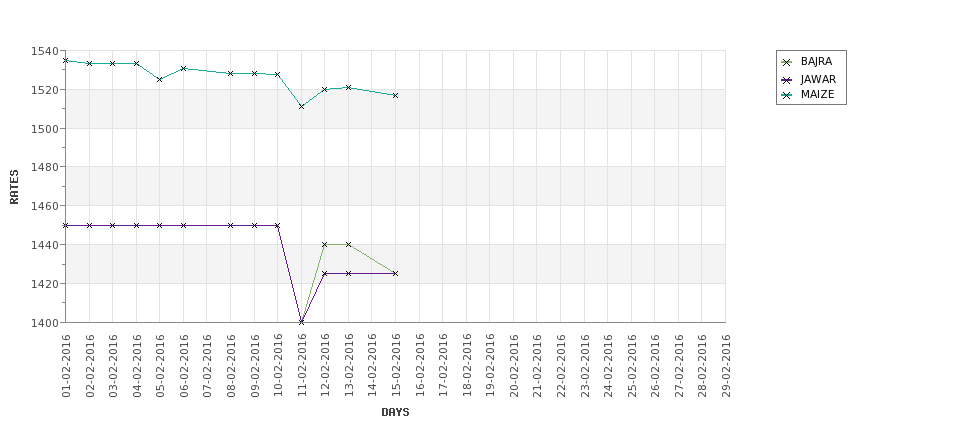Viewport: 975px width, 429px height.
Task: Click the JAWAR legend marker icon
Action: [787, 80]
